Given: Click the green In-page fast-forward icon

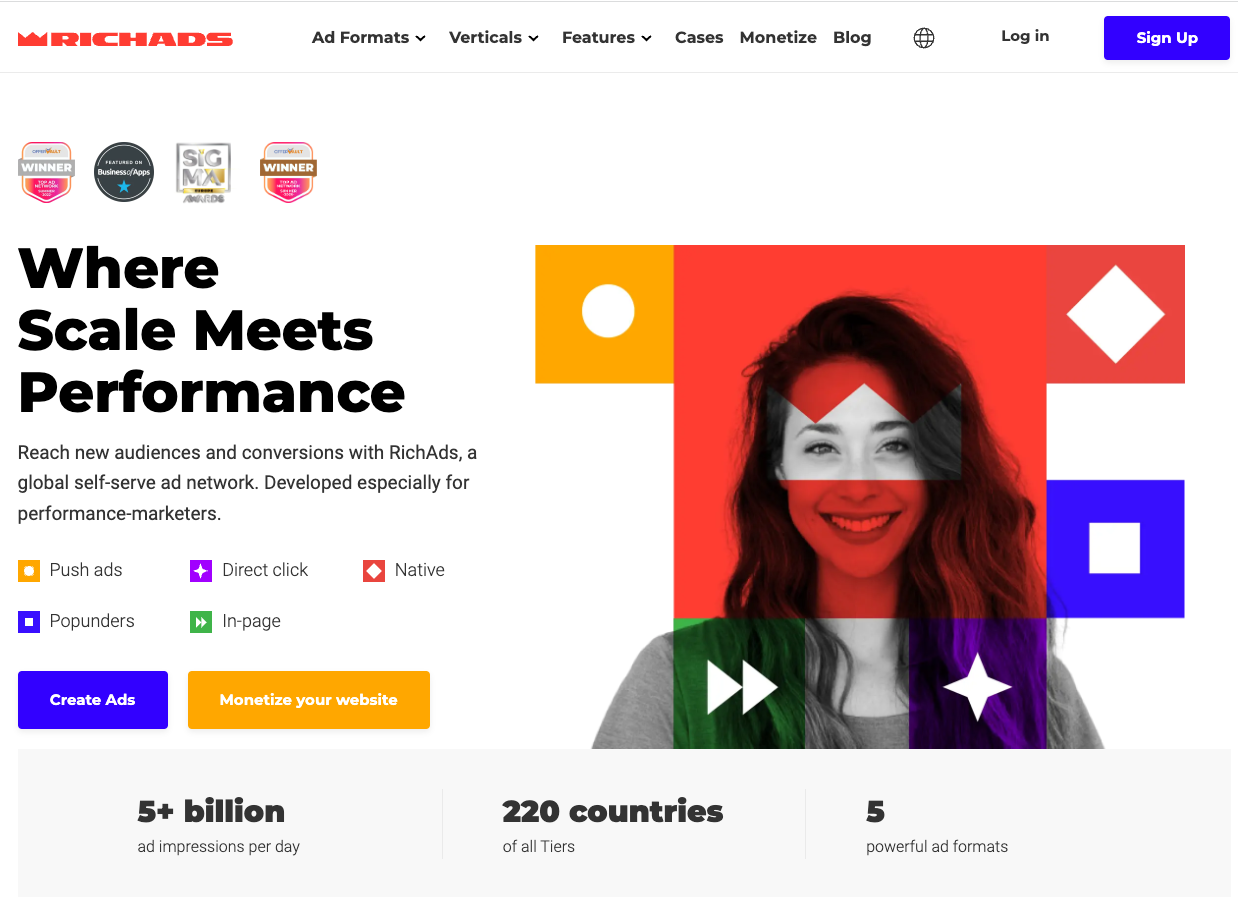Looking at the screenshot, I should [x=201, y=622].
